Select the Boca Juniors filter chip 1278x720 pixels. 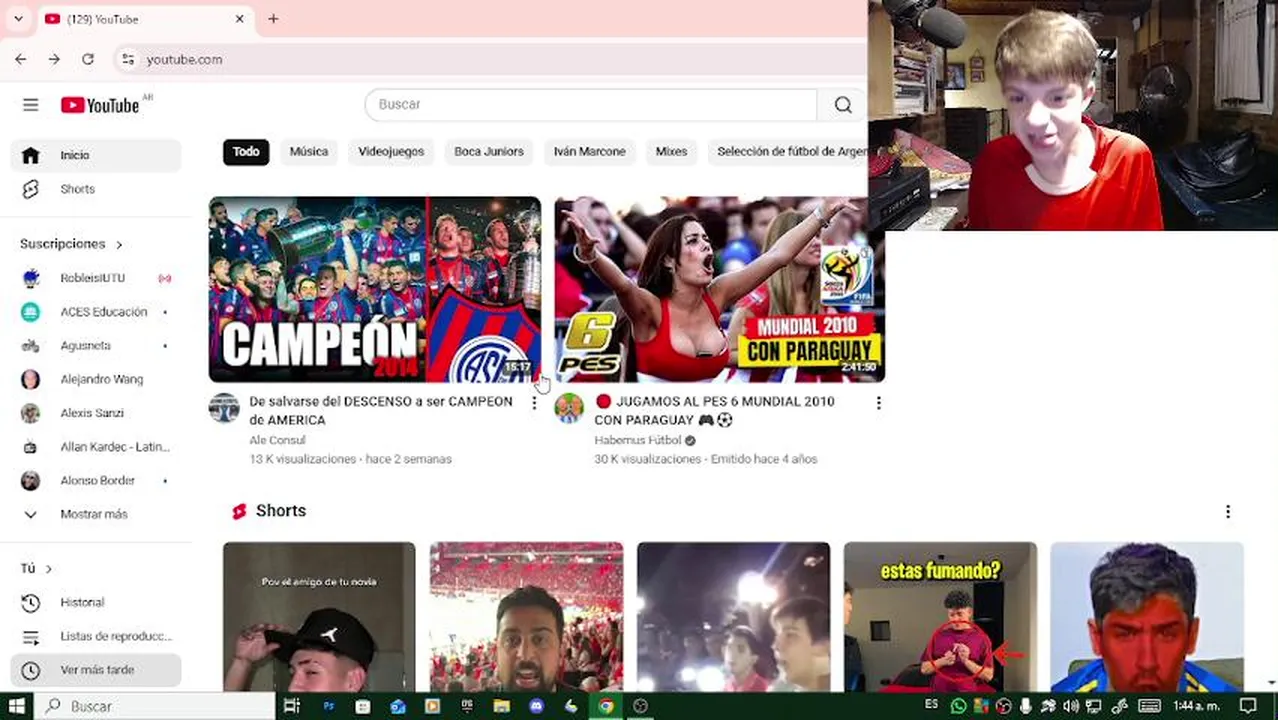click(x=489, y=152)
